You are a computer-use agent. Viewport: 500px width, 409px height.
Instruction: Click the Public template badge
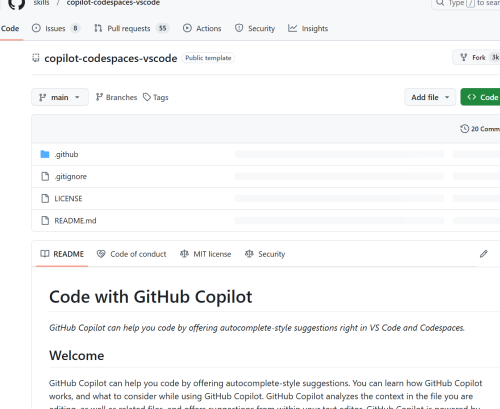point(208,58)
